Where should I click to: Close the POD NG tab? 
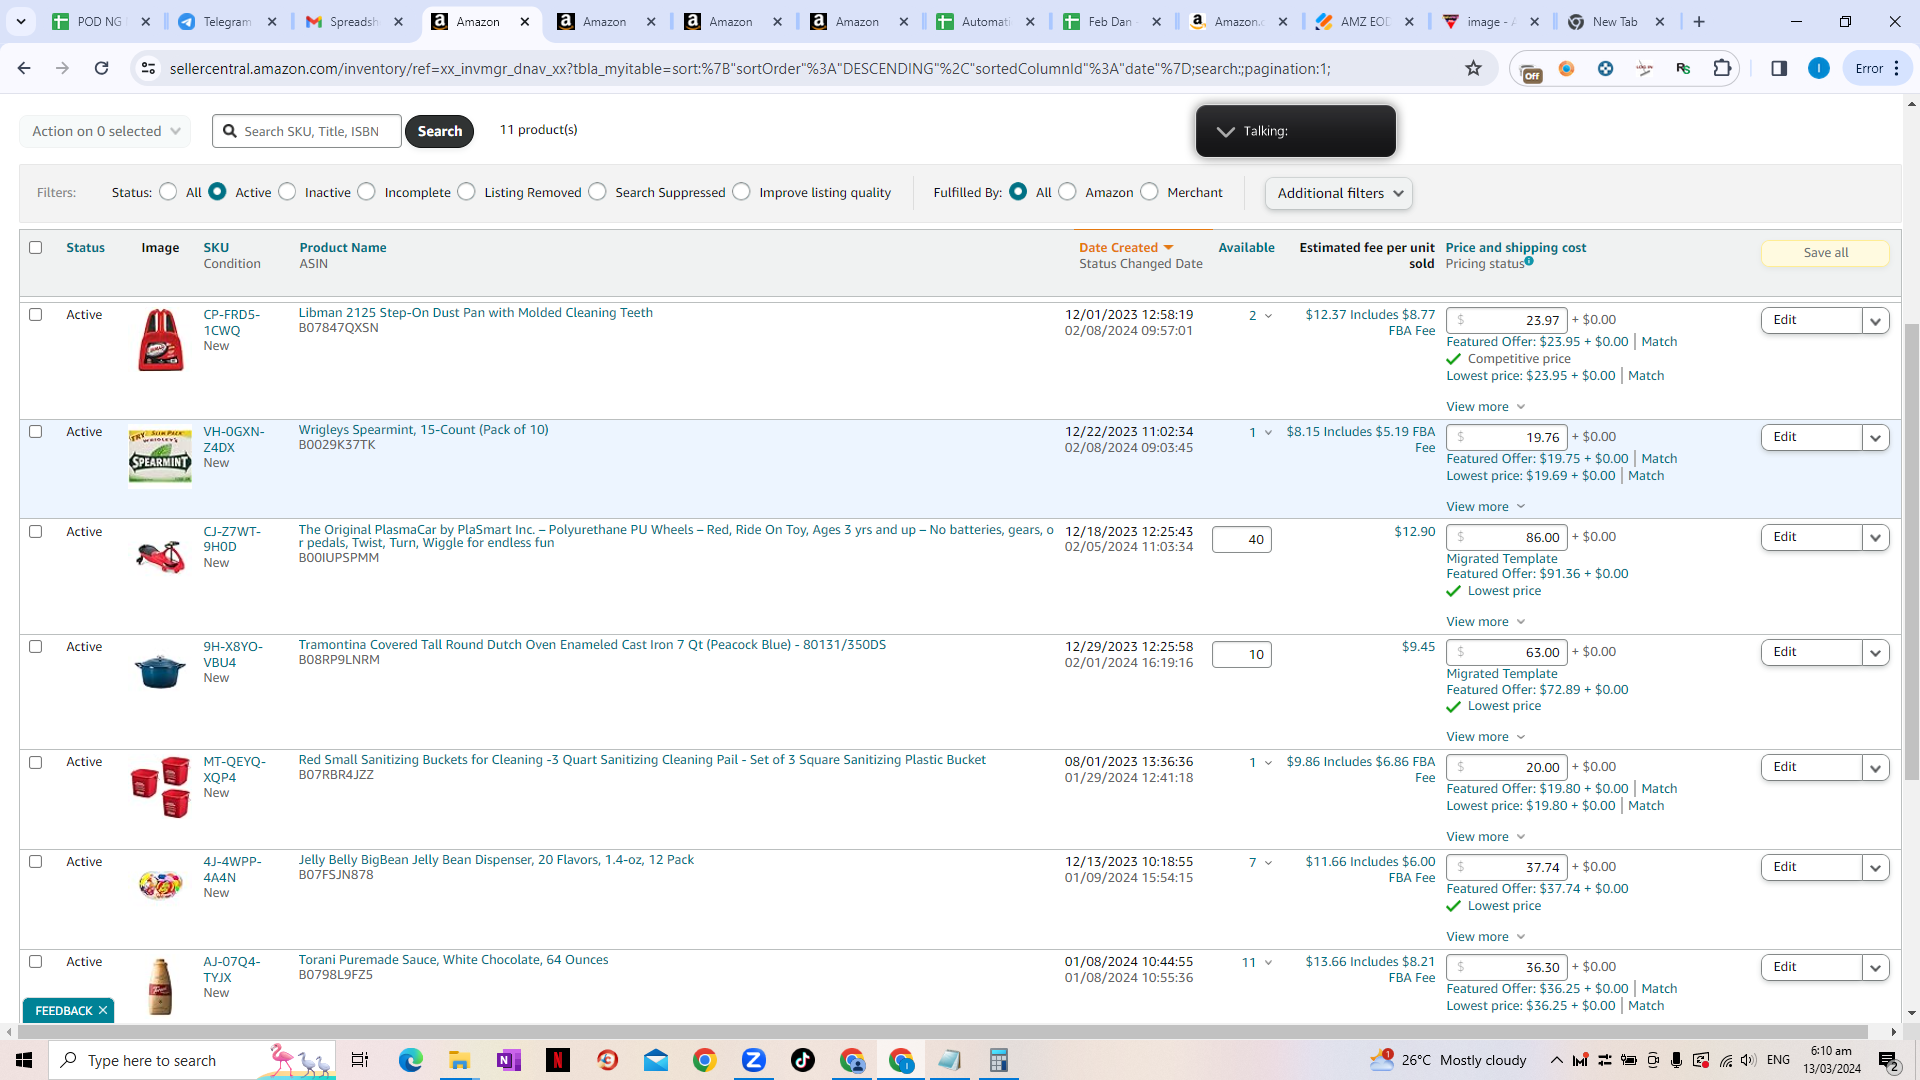pyautogui.click(x=145, y=21)
